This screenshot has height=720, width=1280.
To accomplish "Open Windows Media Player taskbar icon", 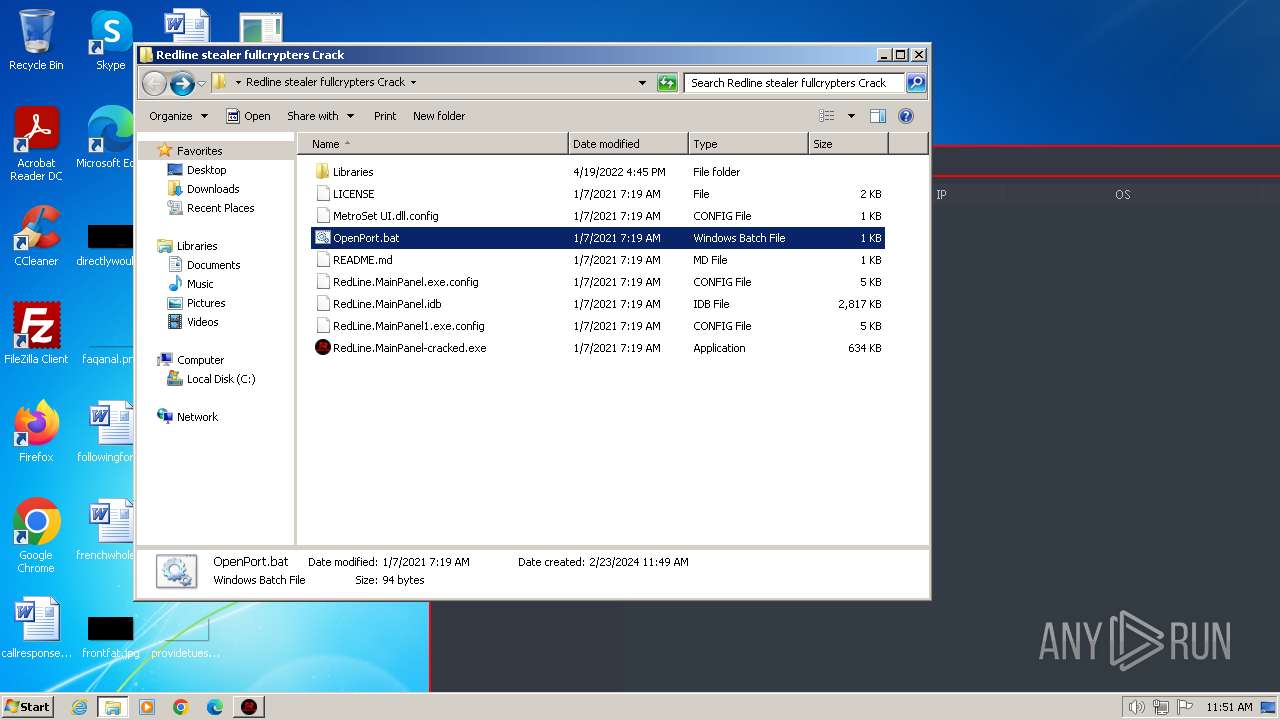I will tap(147, 707).
